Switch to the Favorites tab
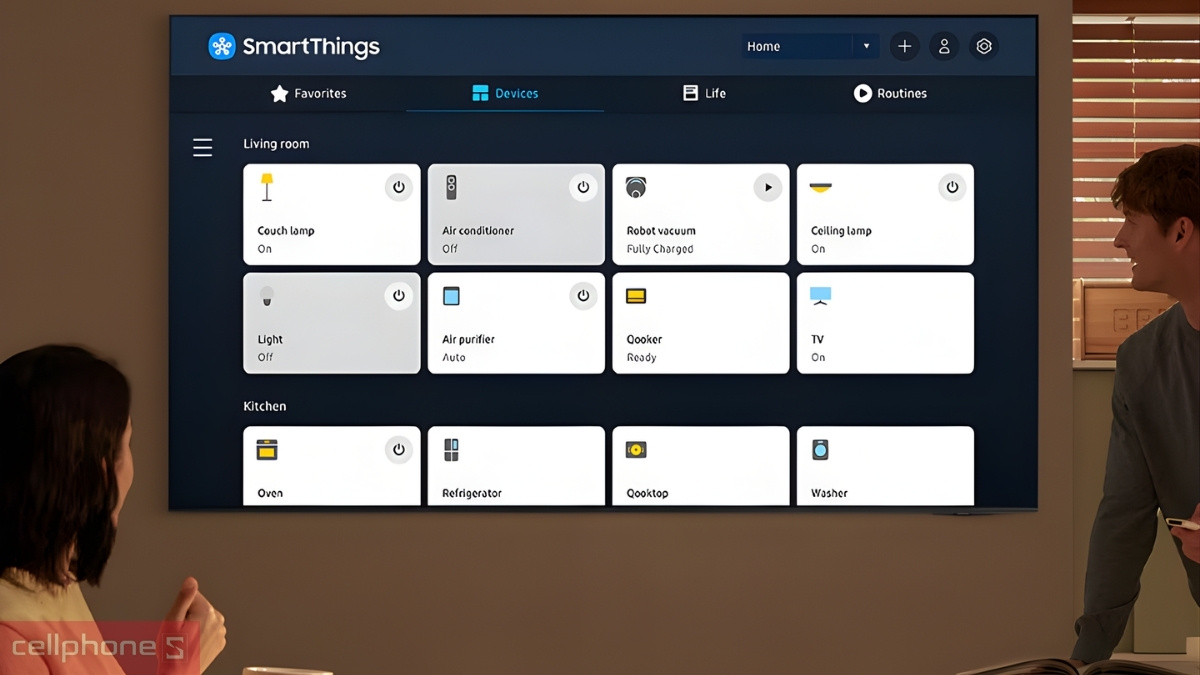The image size is (1200, 675). [x=308, y=93]
